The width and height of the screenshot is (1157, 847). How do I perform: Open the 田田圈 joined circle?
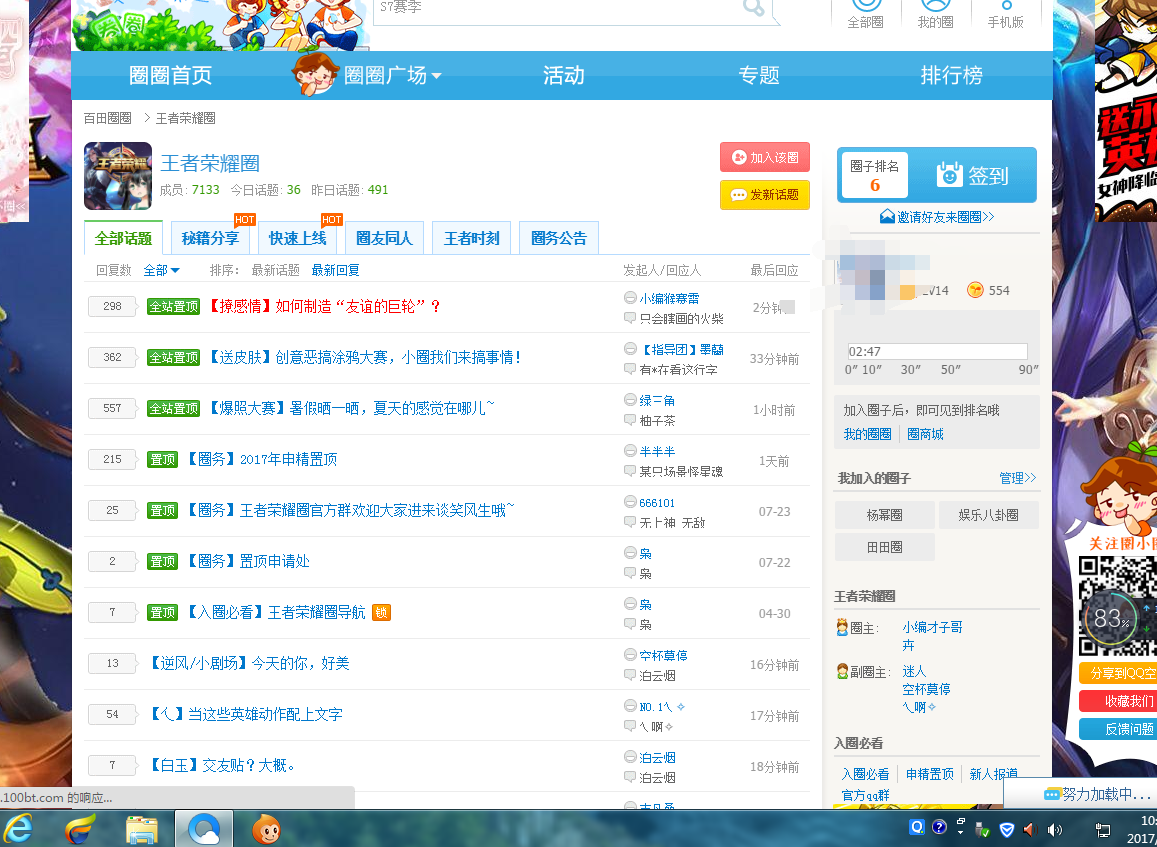coord(885,547)
